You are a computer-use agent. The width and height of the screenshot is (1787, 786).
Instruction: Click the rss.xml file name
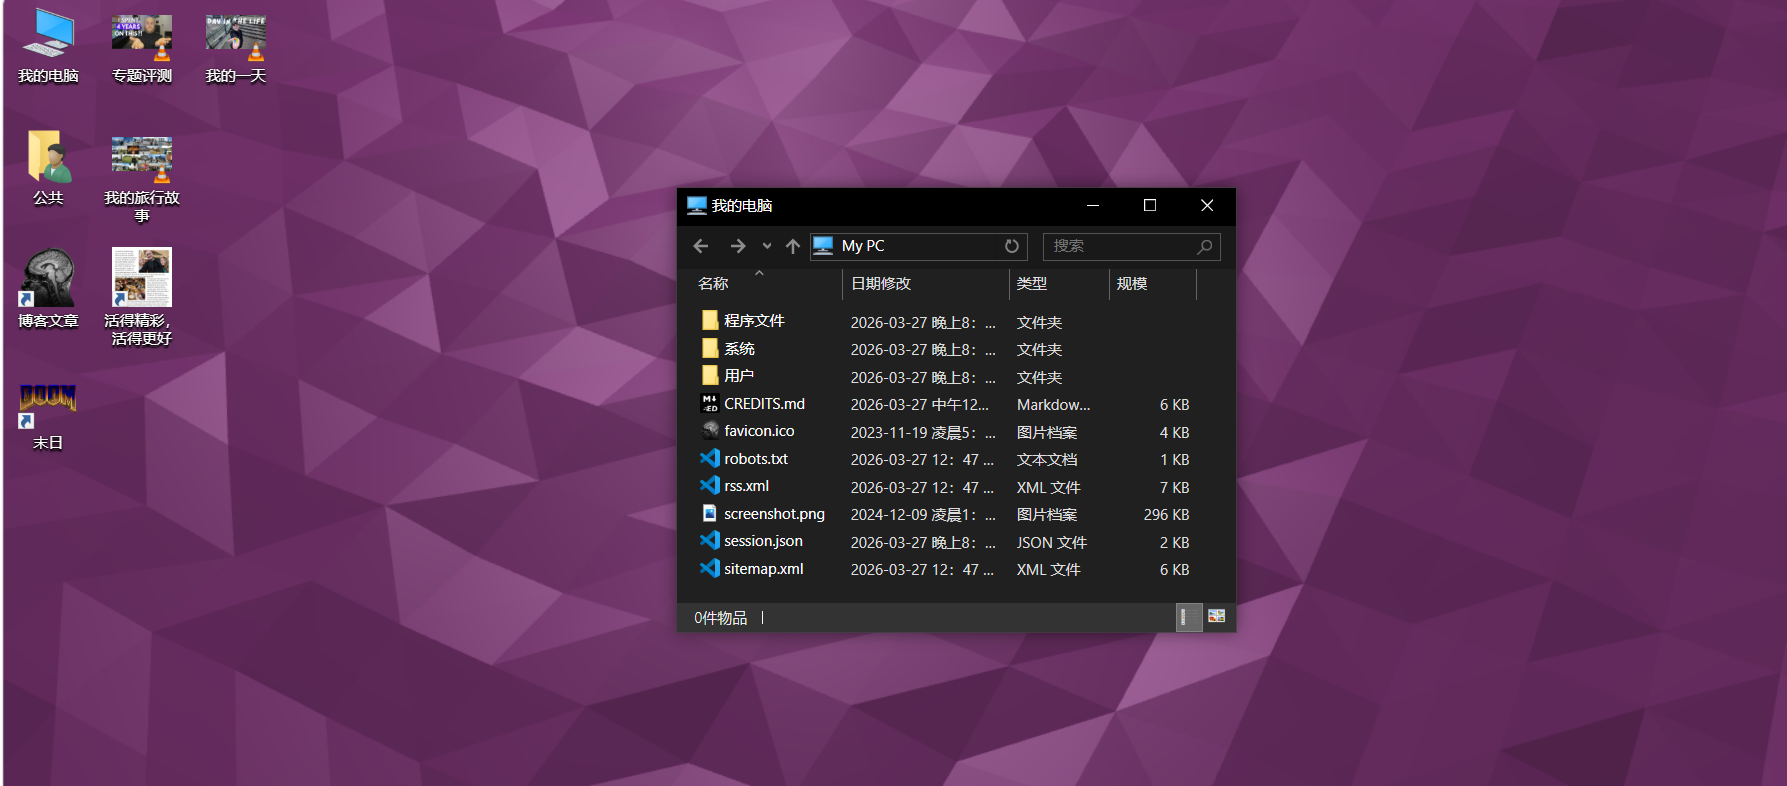(x=746, y=486)
